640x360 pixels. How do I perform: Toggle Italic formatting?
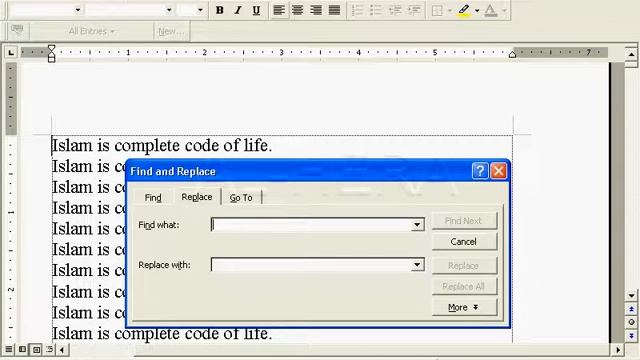[238, 10]
